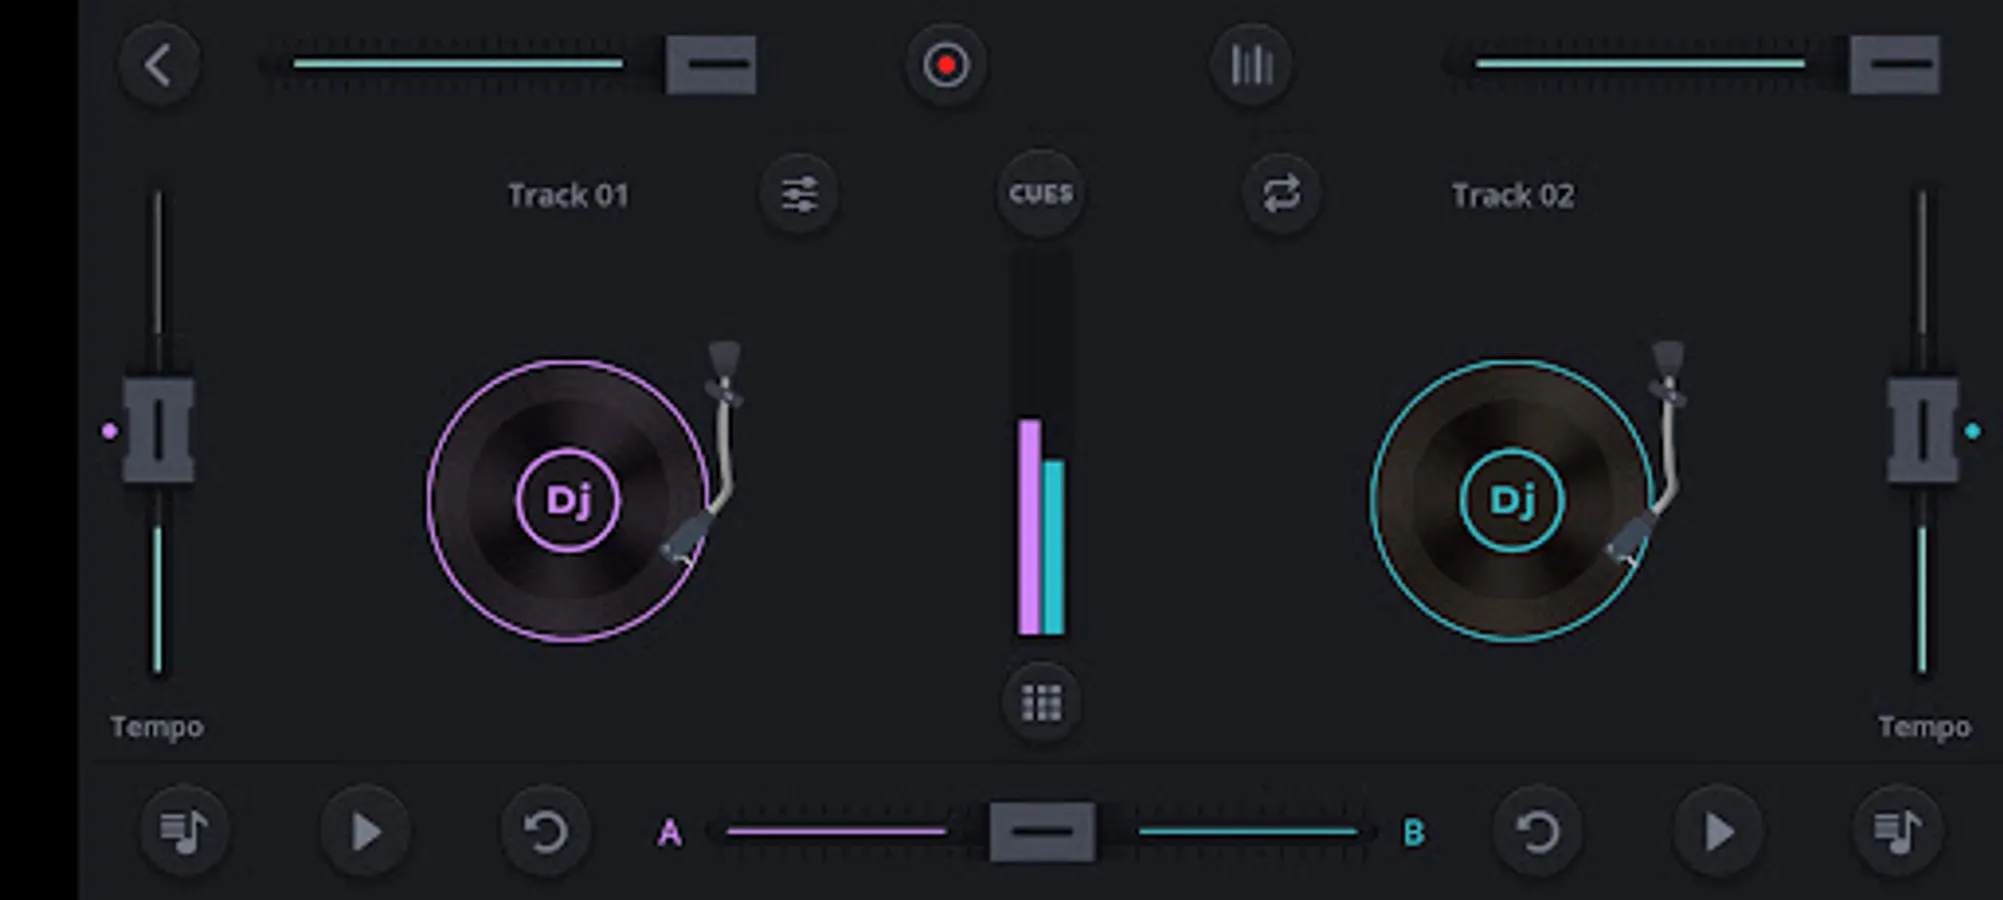Screen dimensions: 2003x900
Task: Open the sampler pad grid icon
Action: point(1041,704)
